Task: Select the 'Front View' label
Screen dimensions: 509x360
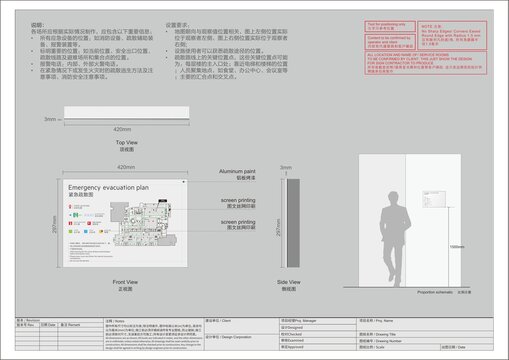Action: click(125, 282)
